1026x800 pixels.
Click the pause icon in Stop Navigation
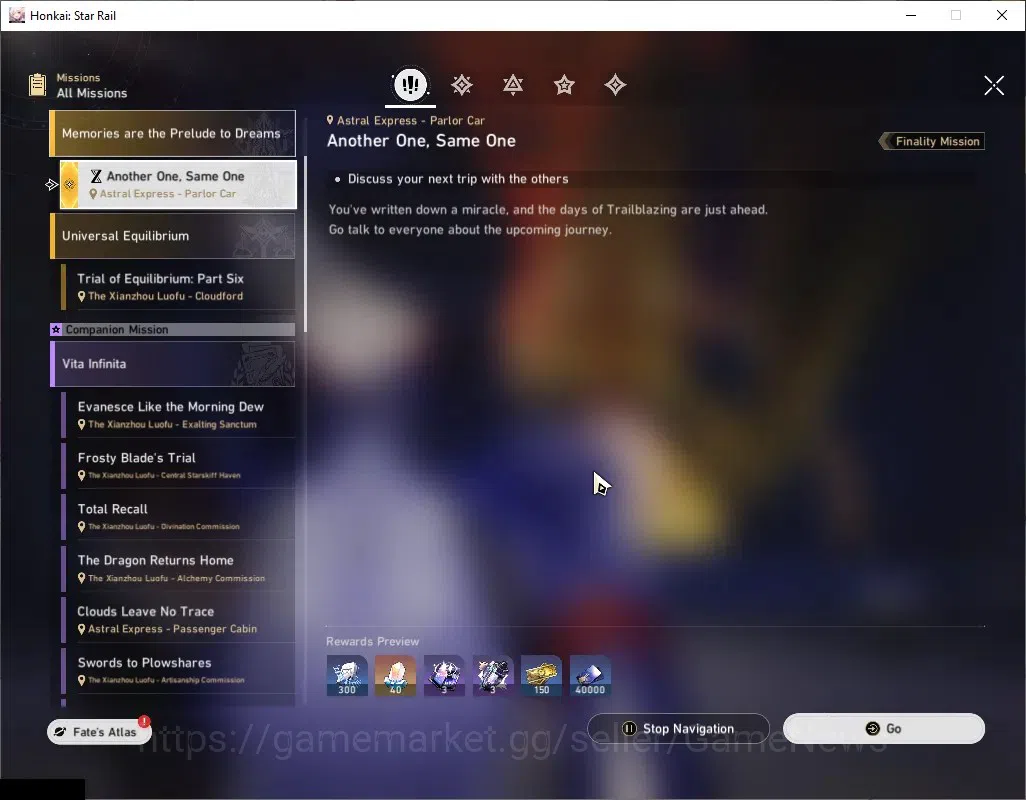pos(629,729)
